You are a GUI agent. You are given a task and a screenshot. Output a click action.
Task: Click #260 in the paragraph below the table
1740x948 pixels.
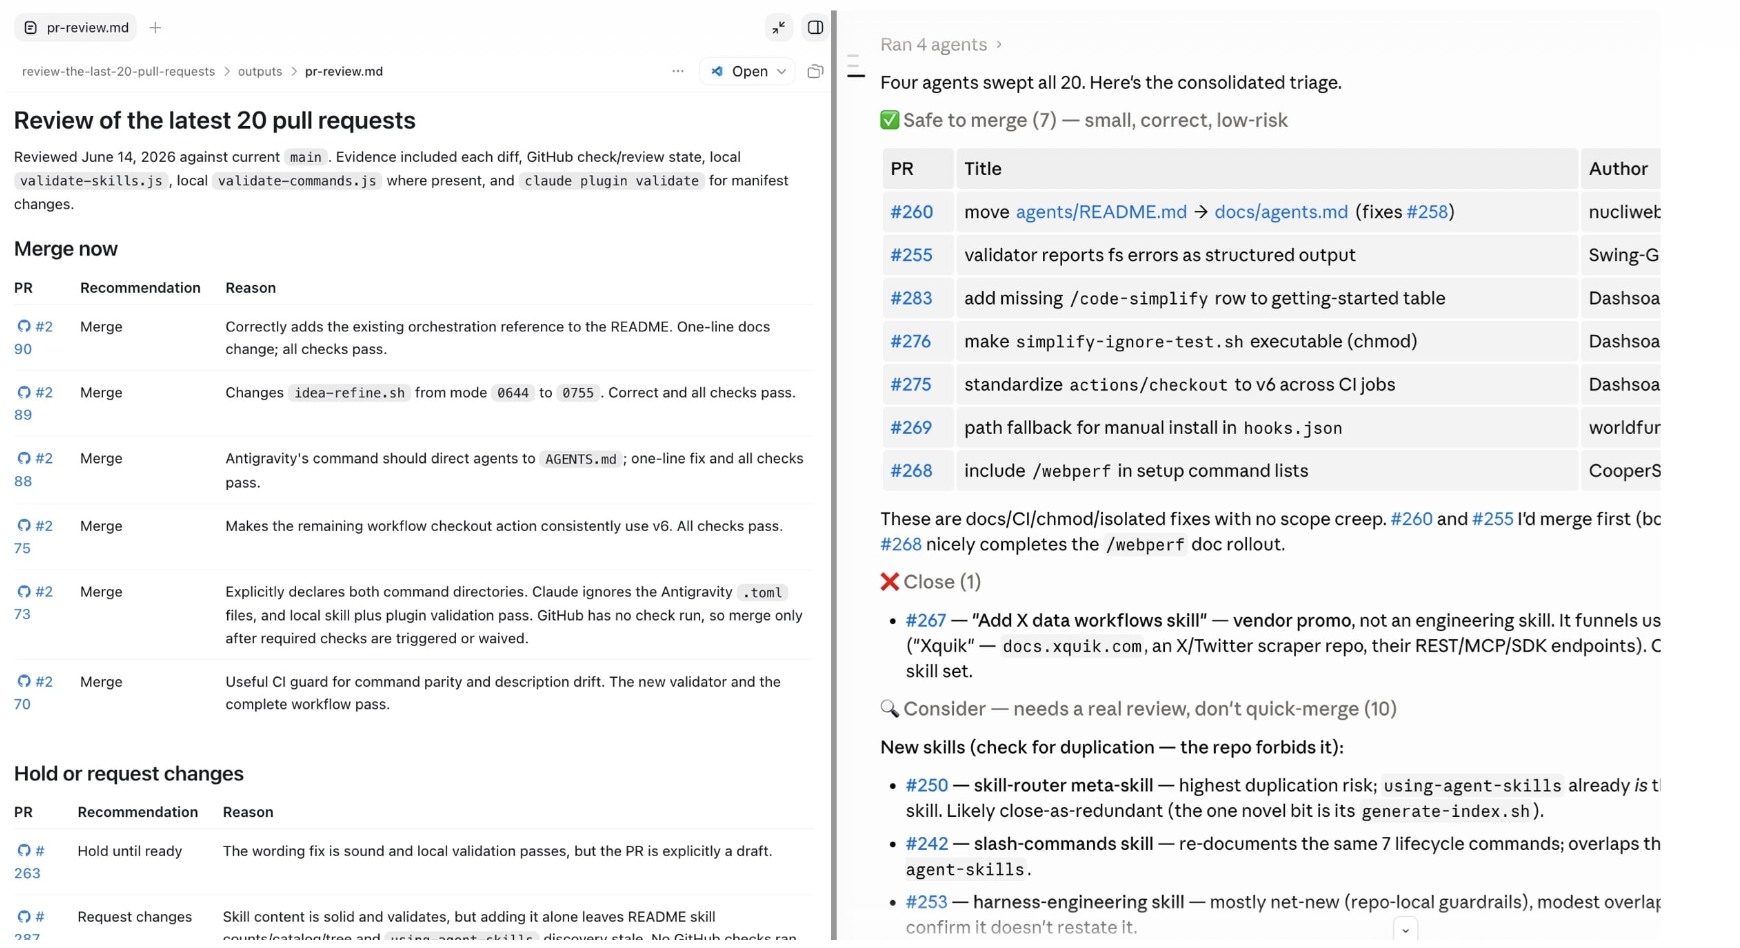(1411, 519)
